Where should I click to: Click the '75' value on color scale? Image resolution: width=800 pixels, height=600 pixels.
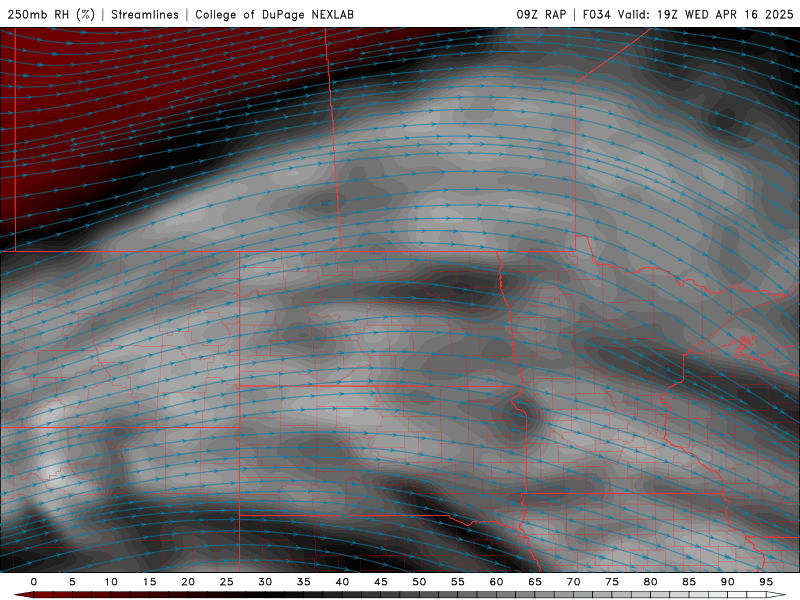(612, 582)
